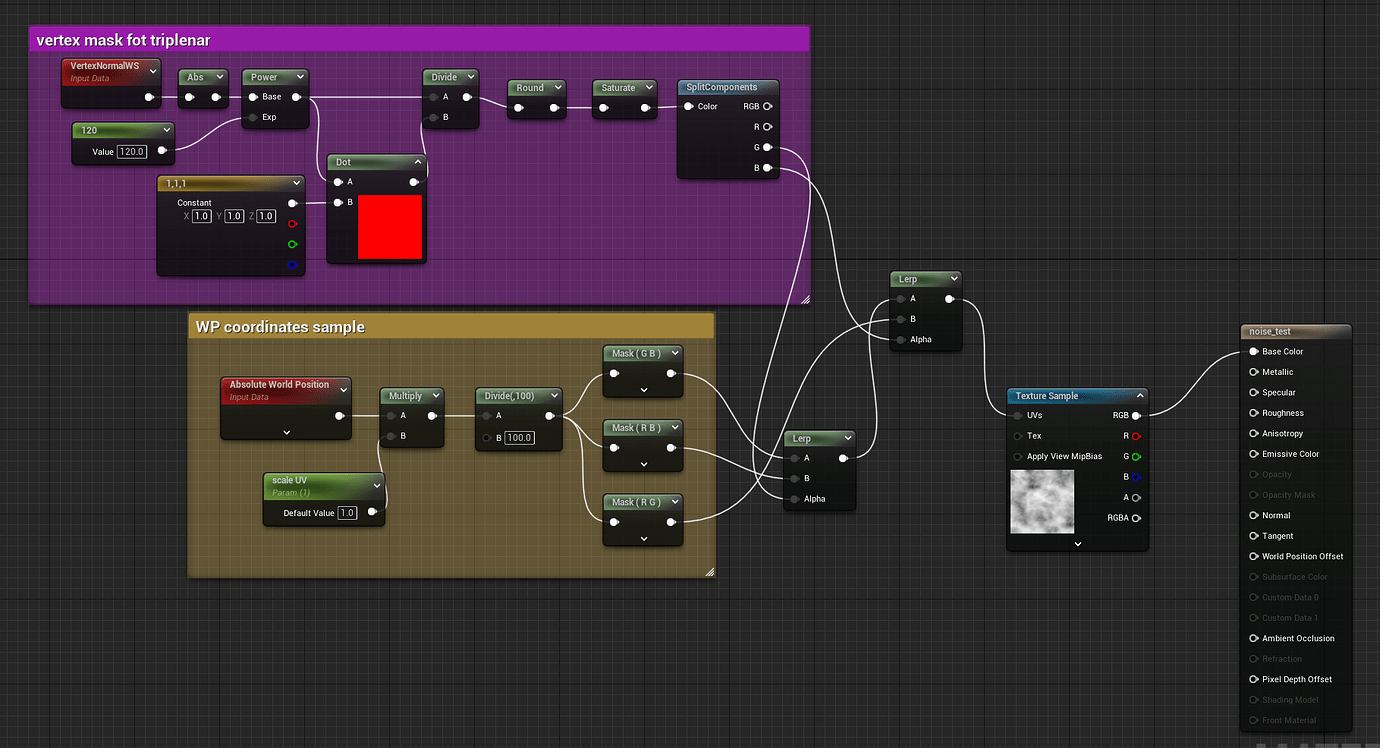Toggle the Divide(,100) node chevron
This screenshot has height=748, width=1380.
553,396
